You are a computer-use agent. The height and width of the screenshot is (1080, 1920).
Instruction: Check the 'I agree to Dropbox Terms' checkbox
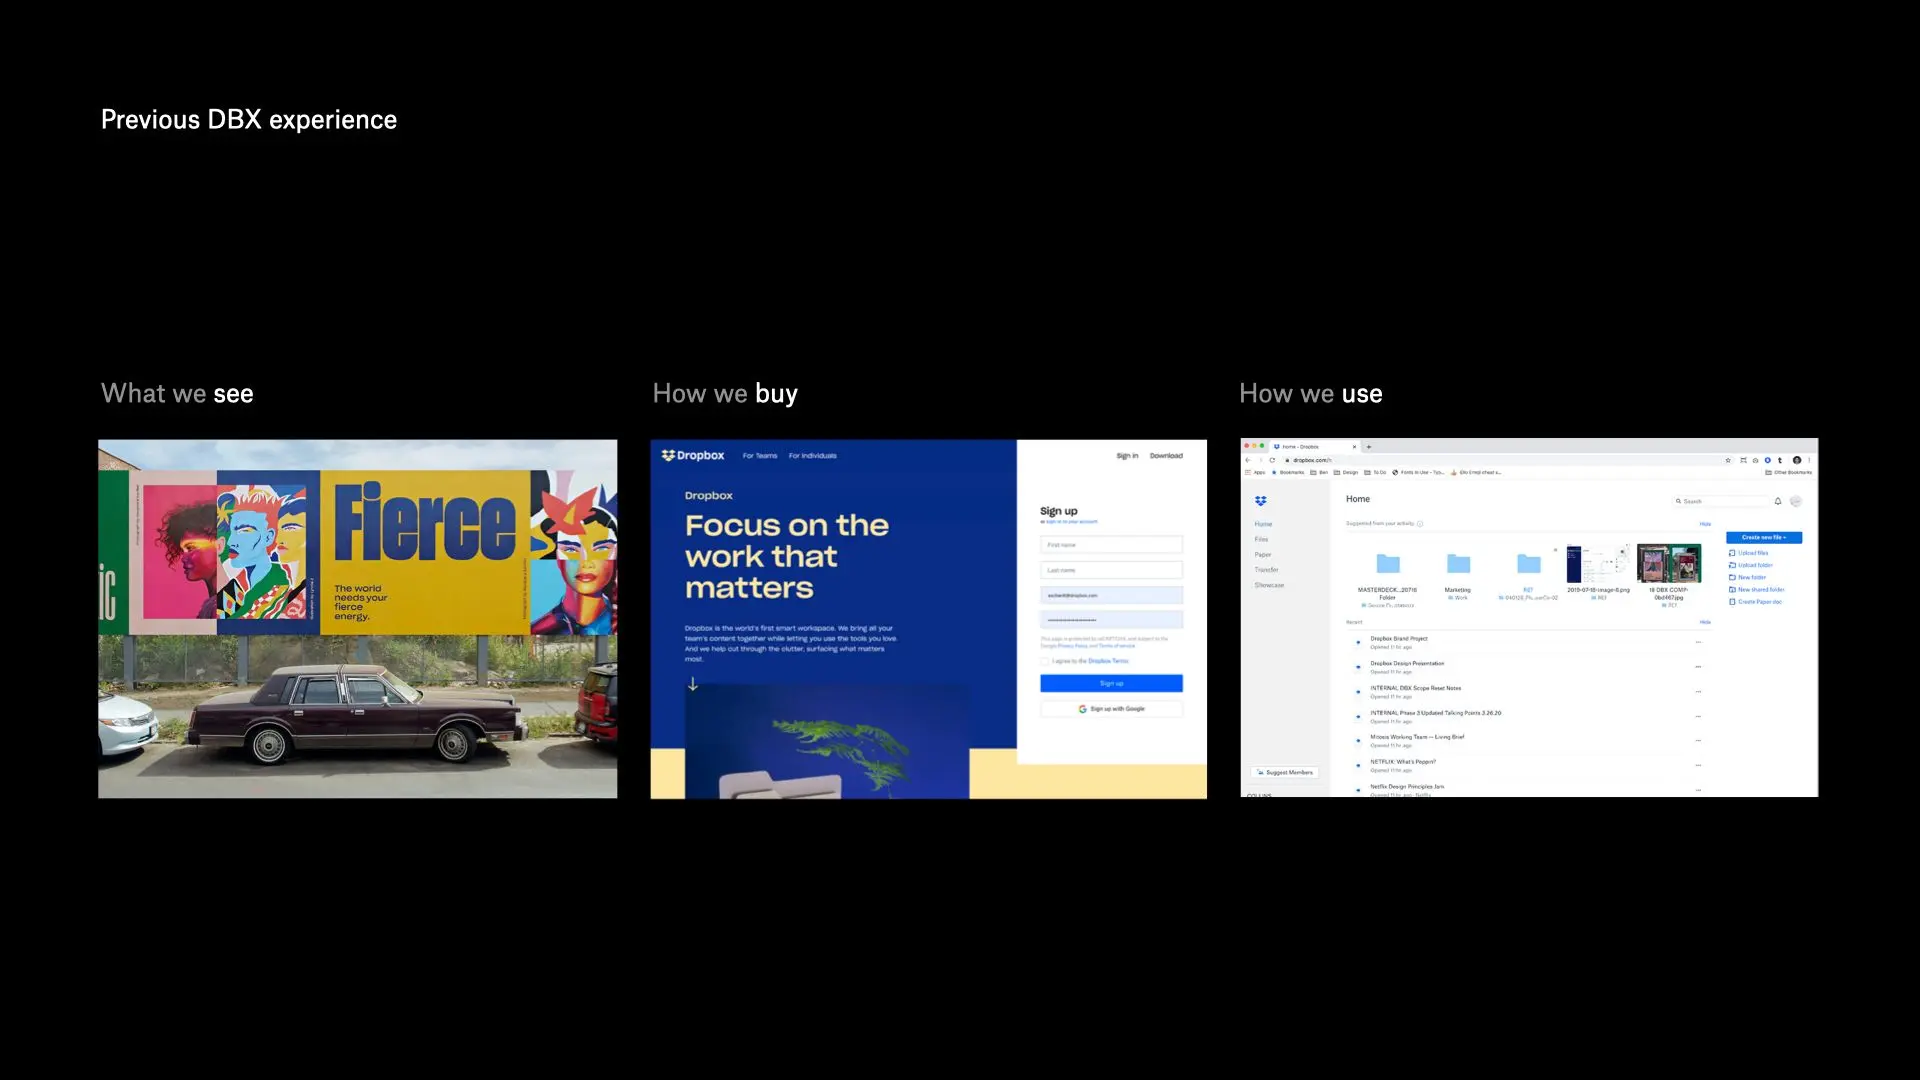tap(1045, 661)
